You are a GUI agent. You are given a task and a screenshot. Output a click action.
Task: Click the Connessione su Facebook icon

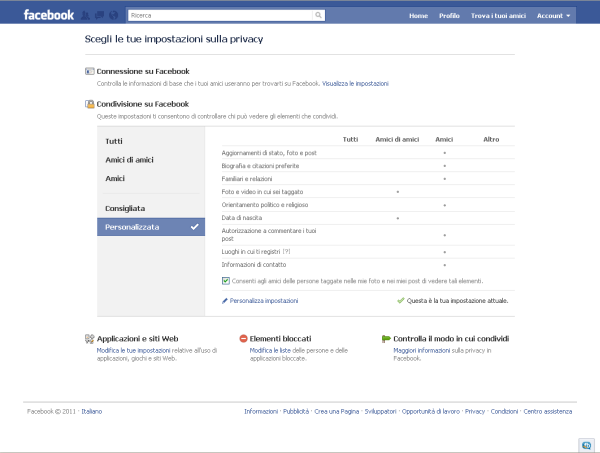pyautogui.click(x=90, y=71)
